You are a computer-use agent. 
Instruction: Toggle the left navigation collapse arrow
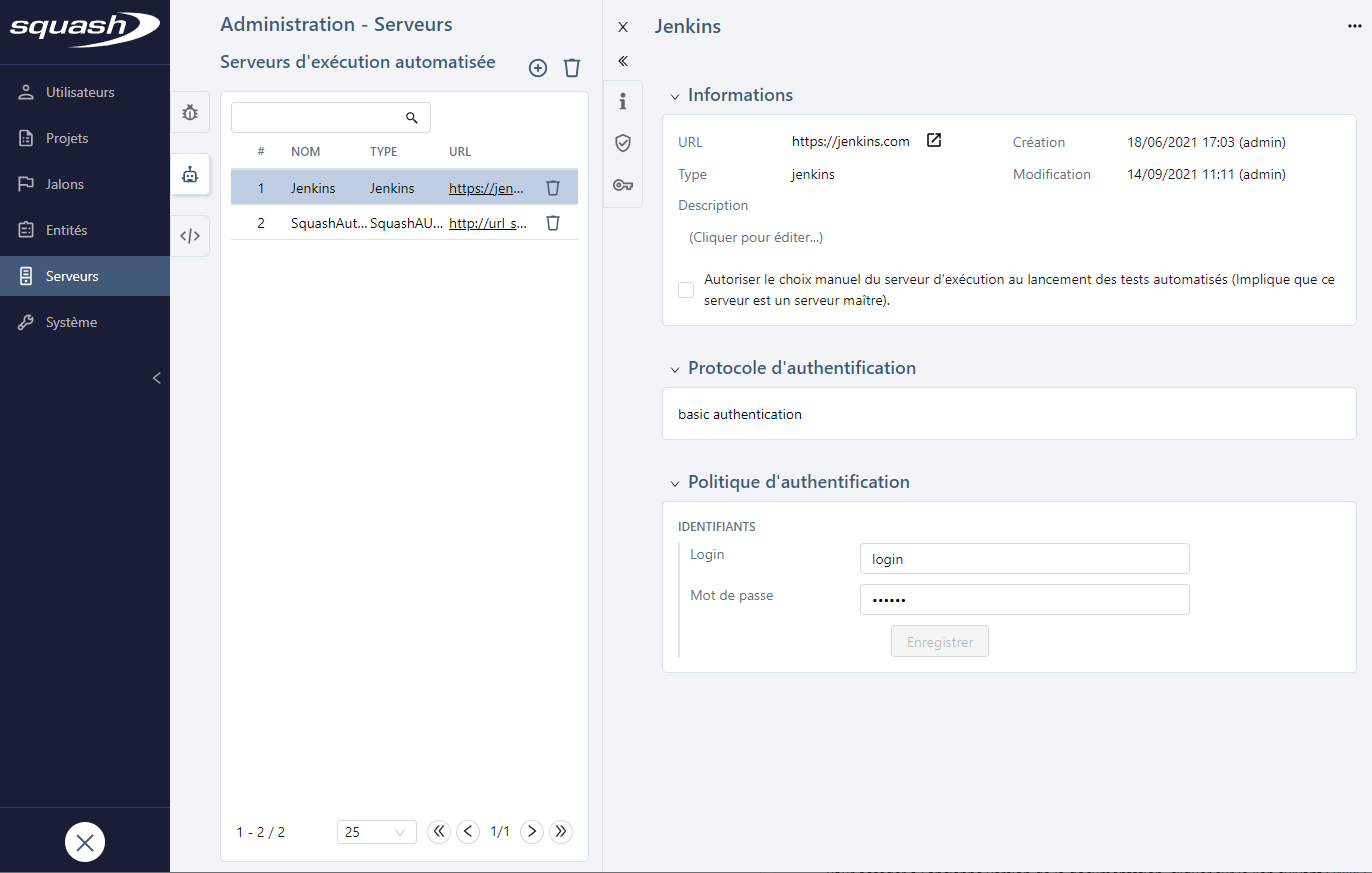156,378
